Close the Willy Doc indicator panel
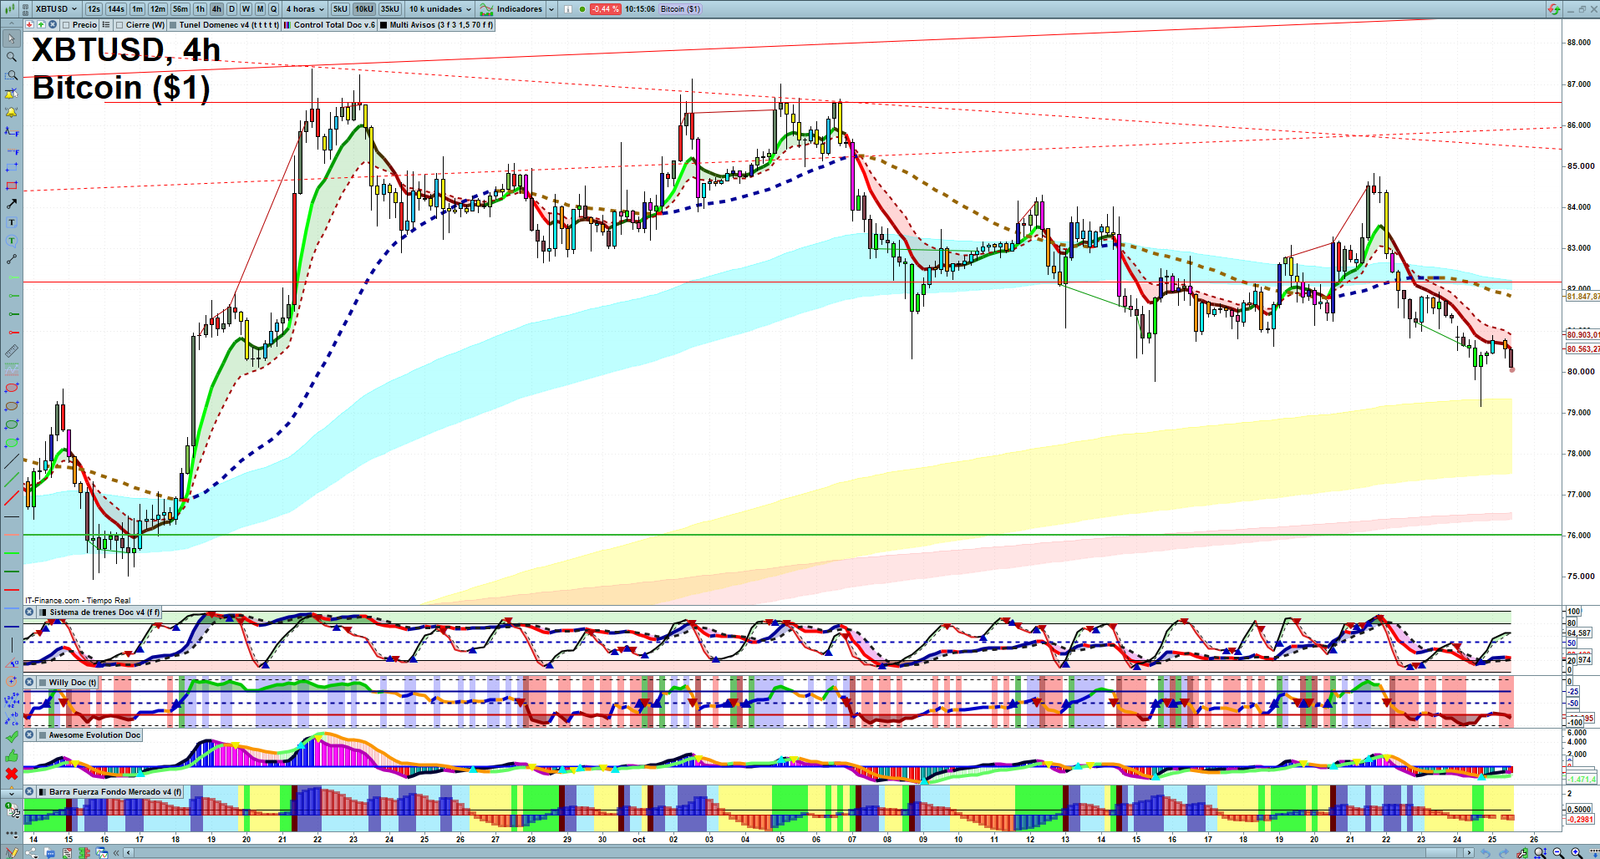This screenshot has height=859, width=1600. [29, 682]
